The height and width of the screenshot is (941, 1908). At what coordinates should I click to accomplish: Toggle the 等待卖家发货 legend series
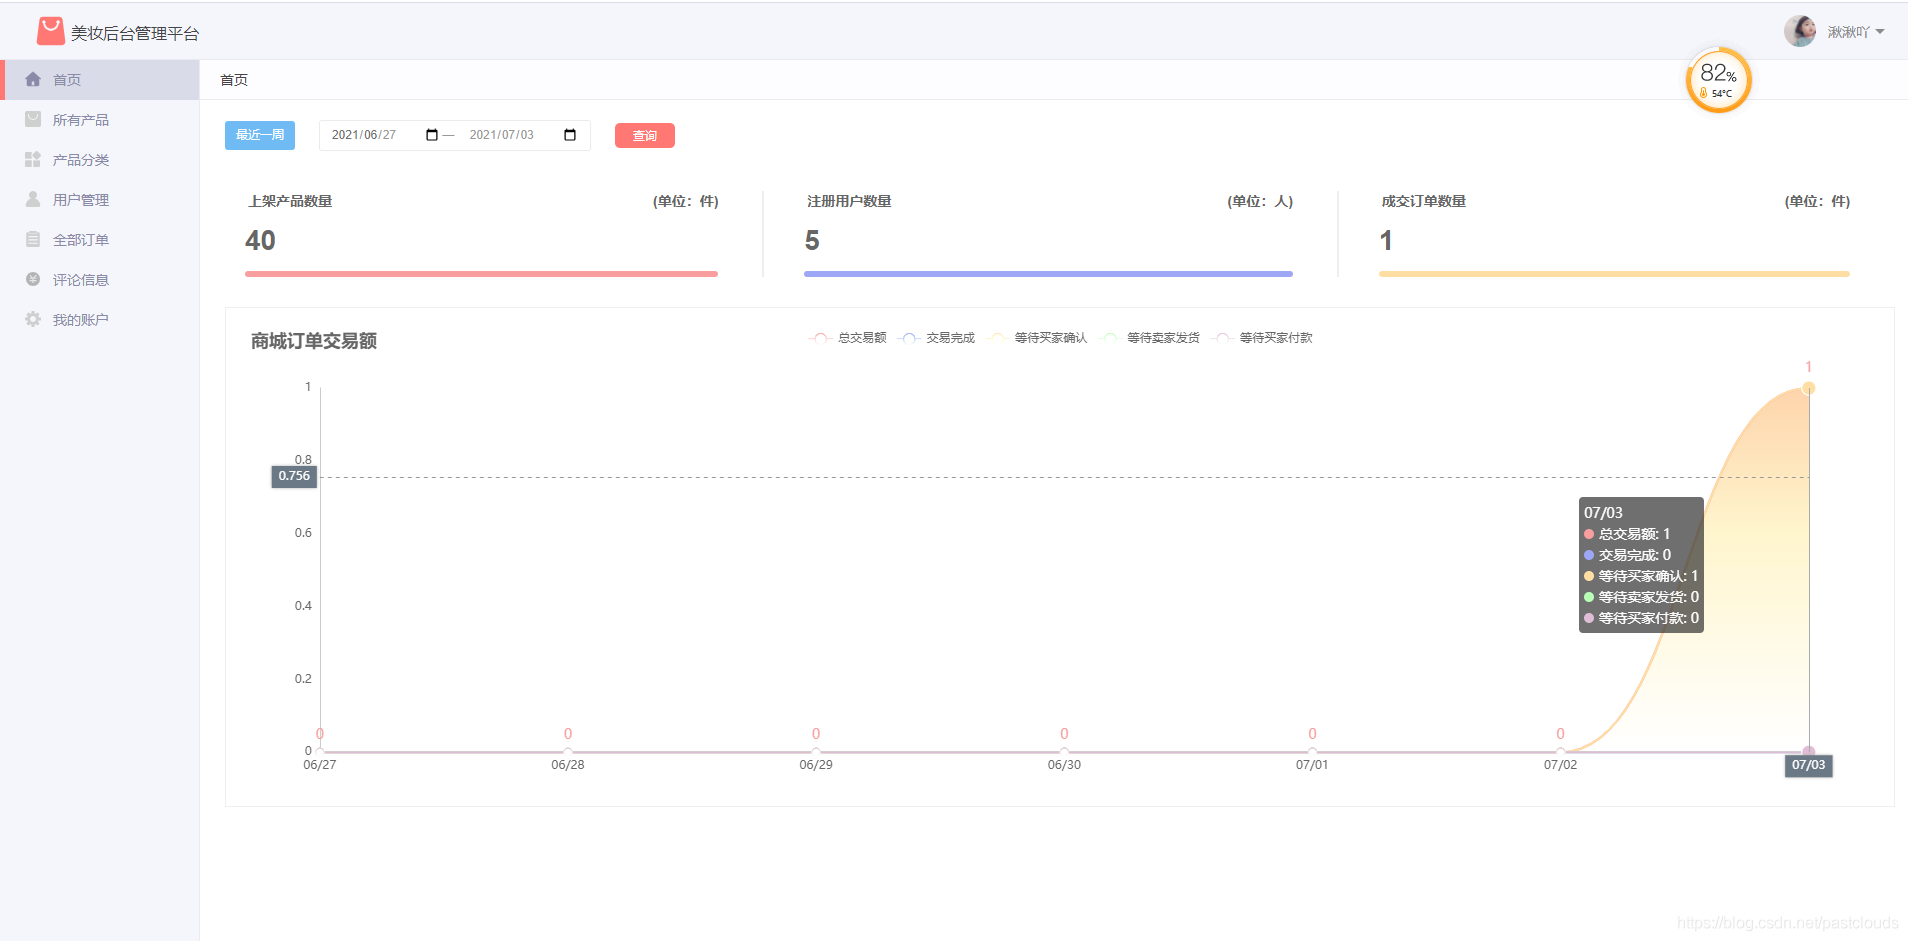(1150, 338)
